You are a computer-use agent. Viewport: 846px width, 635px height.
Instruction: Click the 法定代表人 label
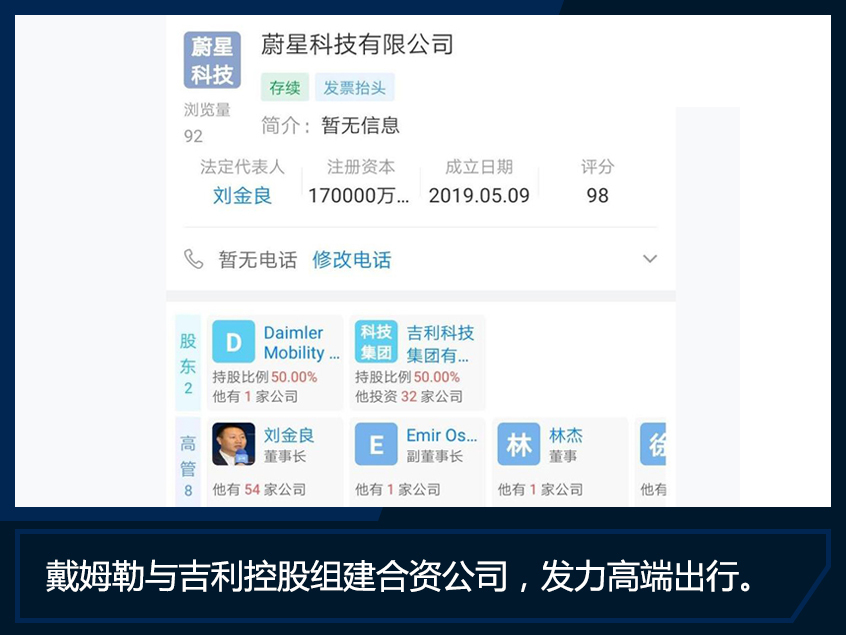point(242,167)
